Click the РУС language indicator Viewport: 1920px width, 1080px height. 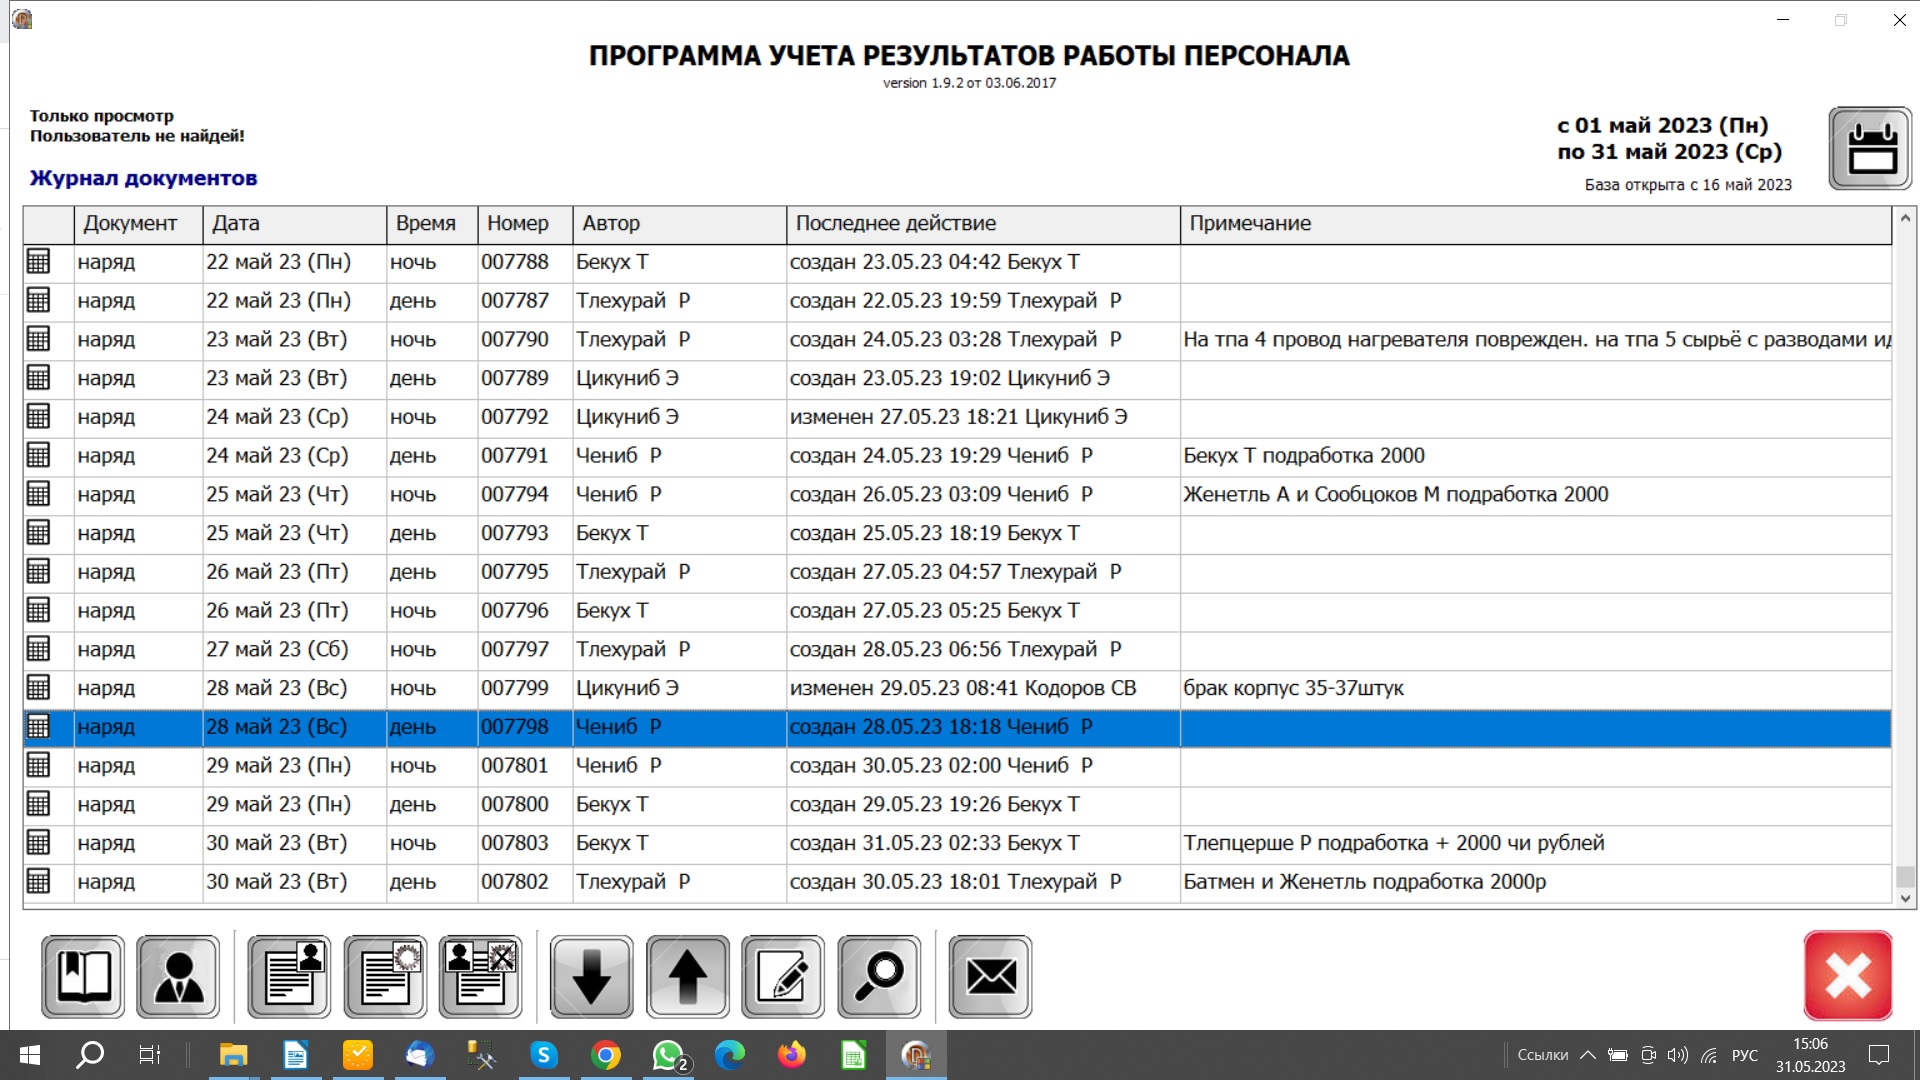point(1743,1055)
